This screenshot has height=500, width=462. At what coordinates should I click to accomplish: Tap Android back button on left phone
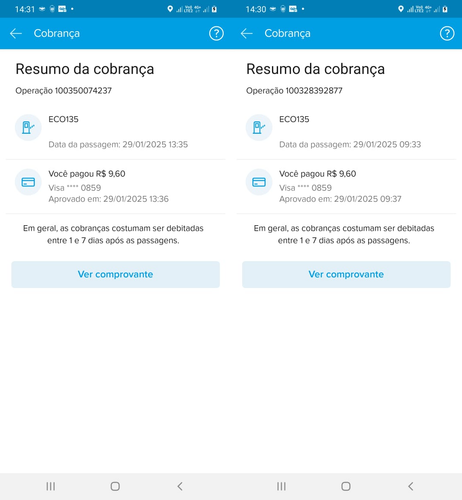point(180,486)
